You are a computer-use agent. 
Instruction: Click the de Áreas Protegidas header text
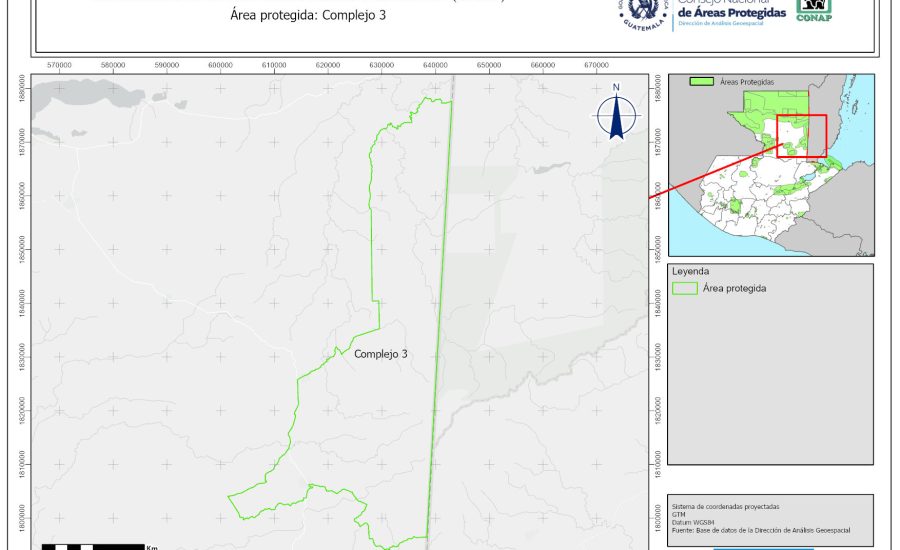(x=731, y=13)
